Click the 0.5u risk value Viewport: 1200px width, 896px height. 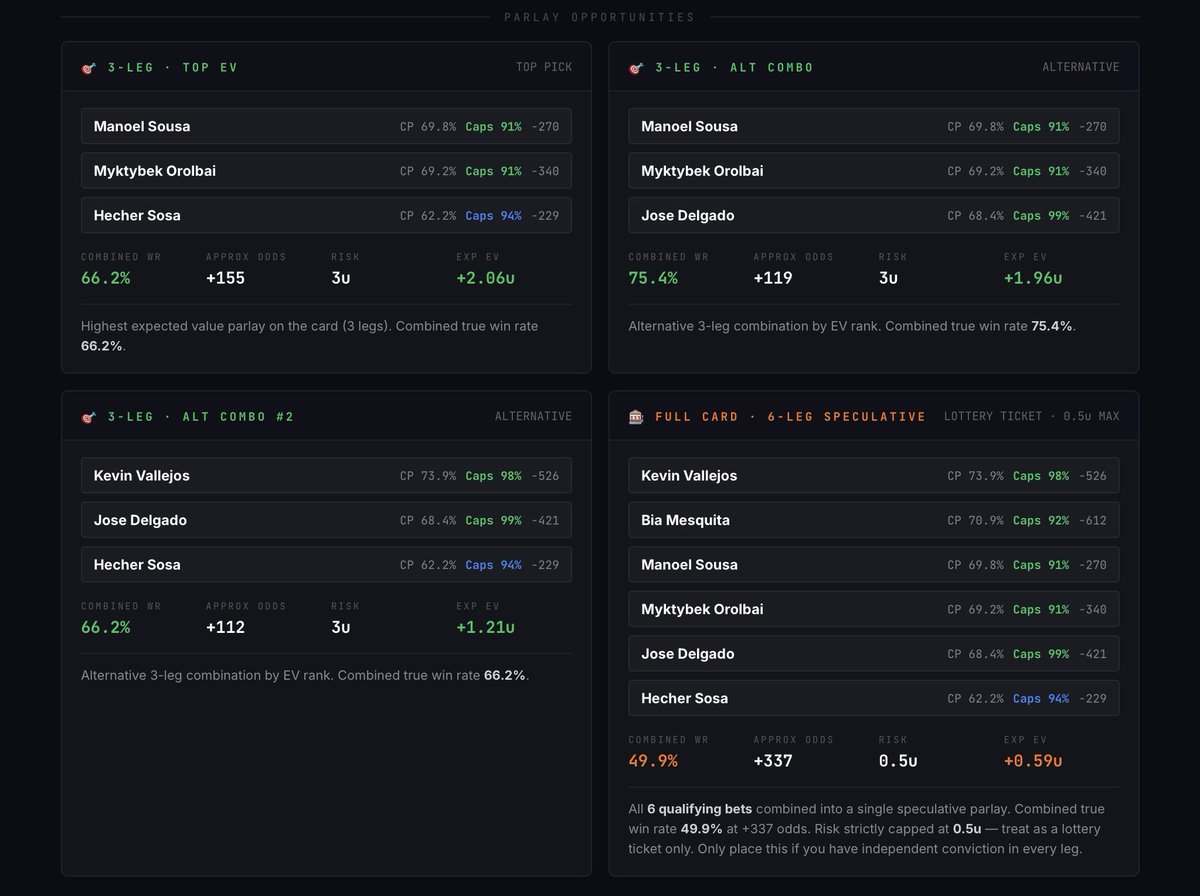[898, 761]
